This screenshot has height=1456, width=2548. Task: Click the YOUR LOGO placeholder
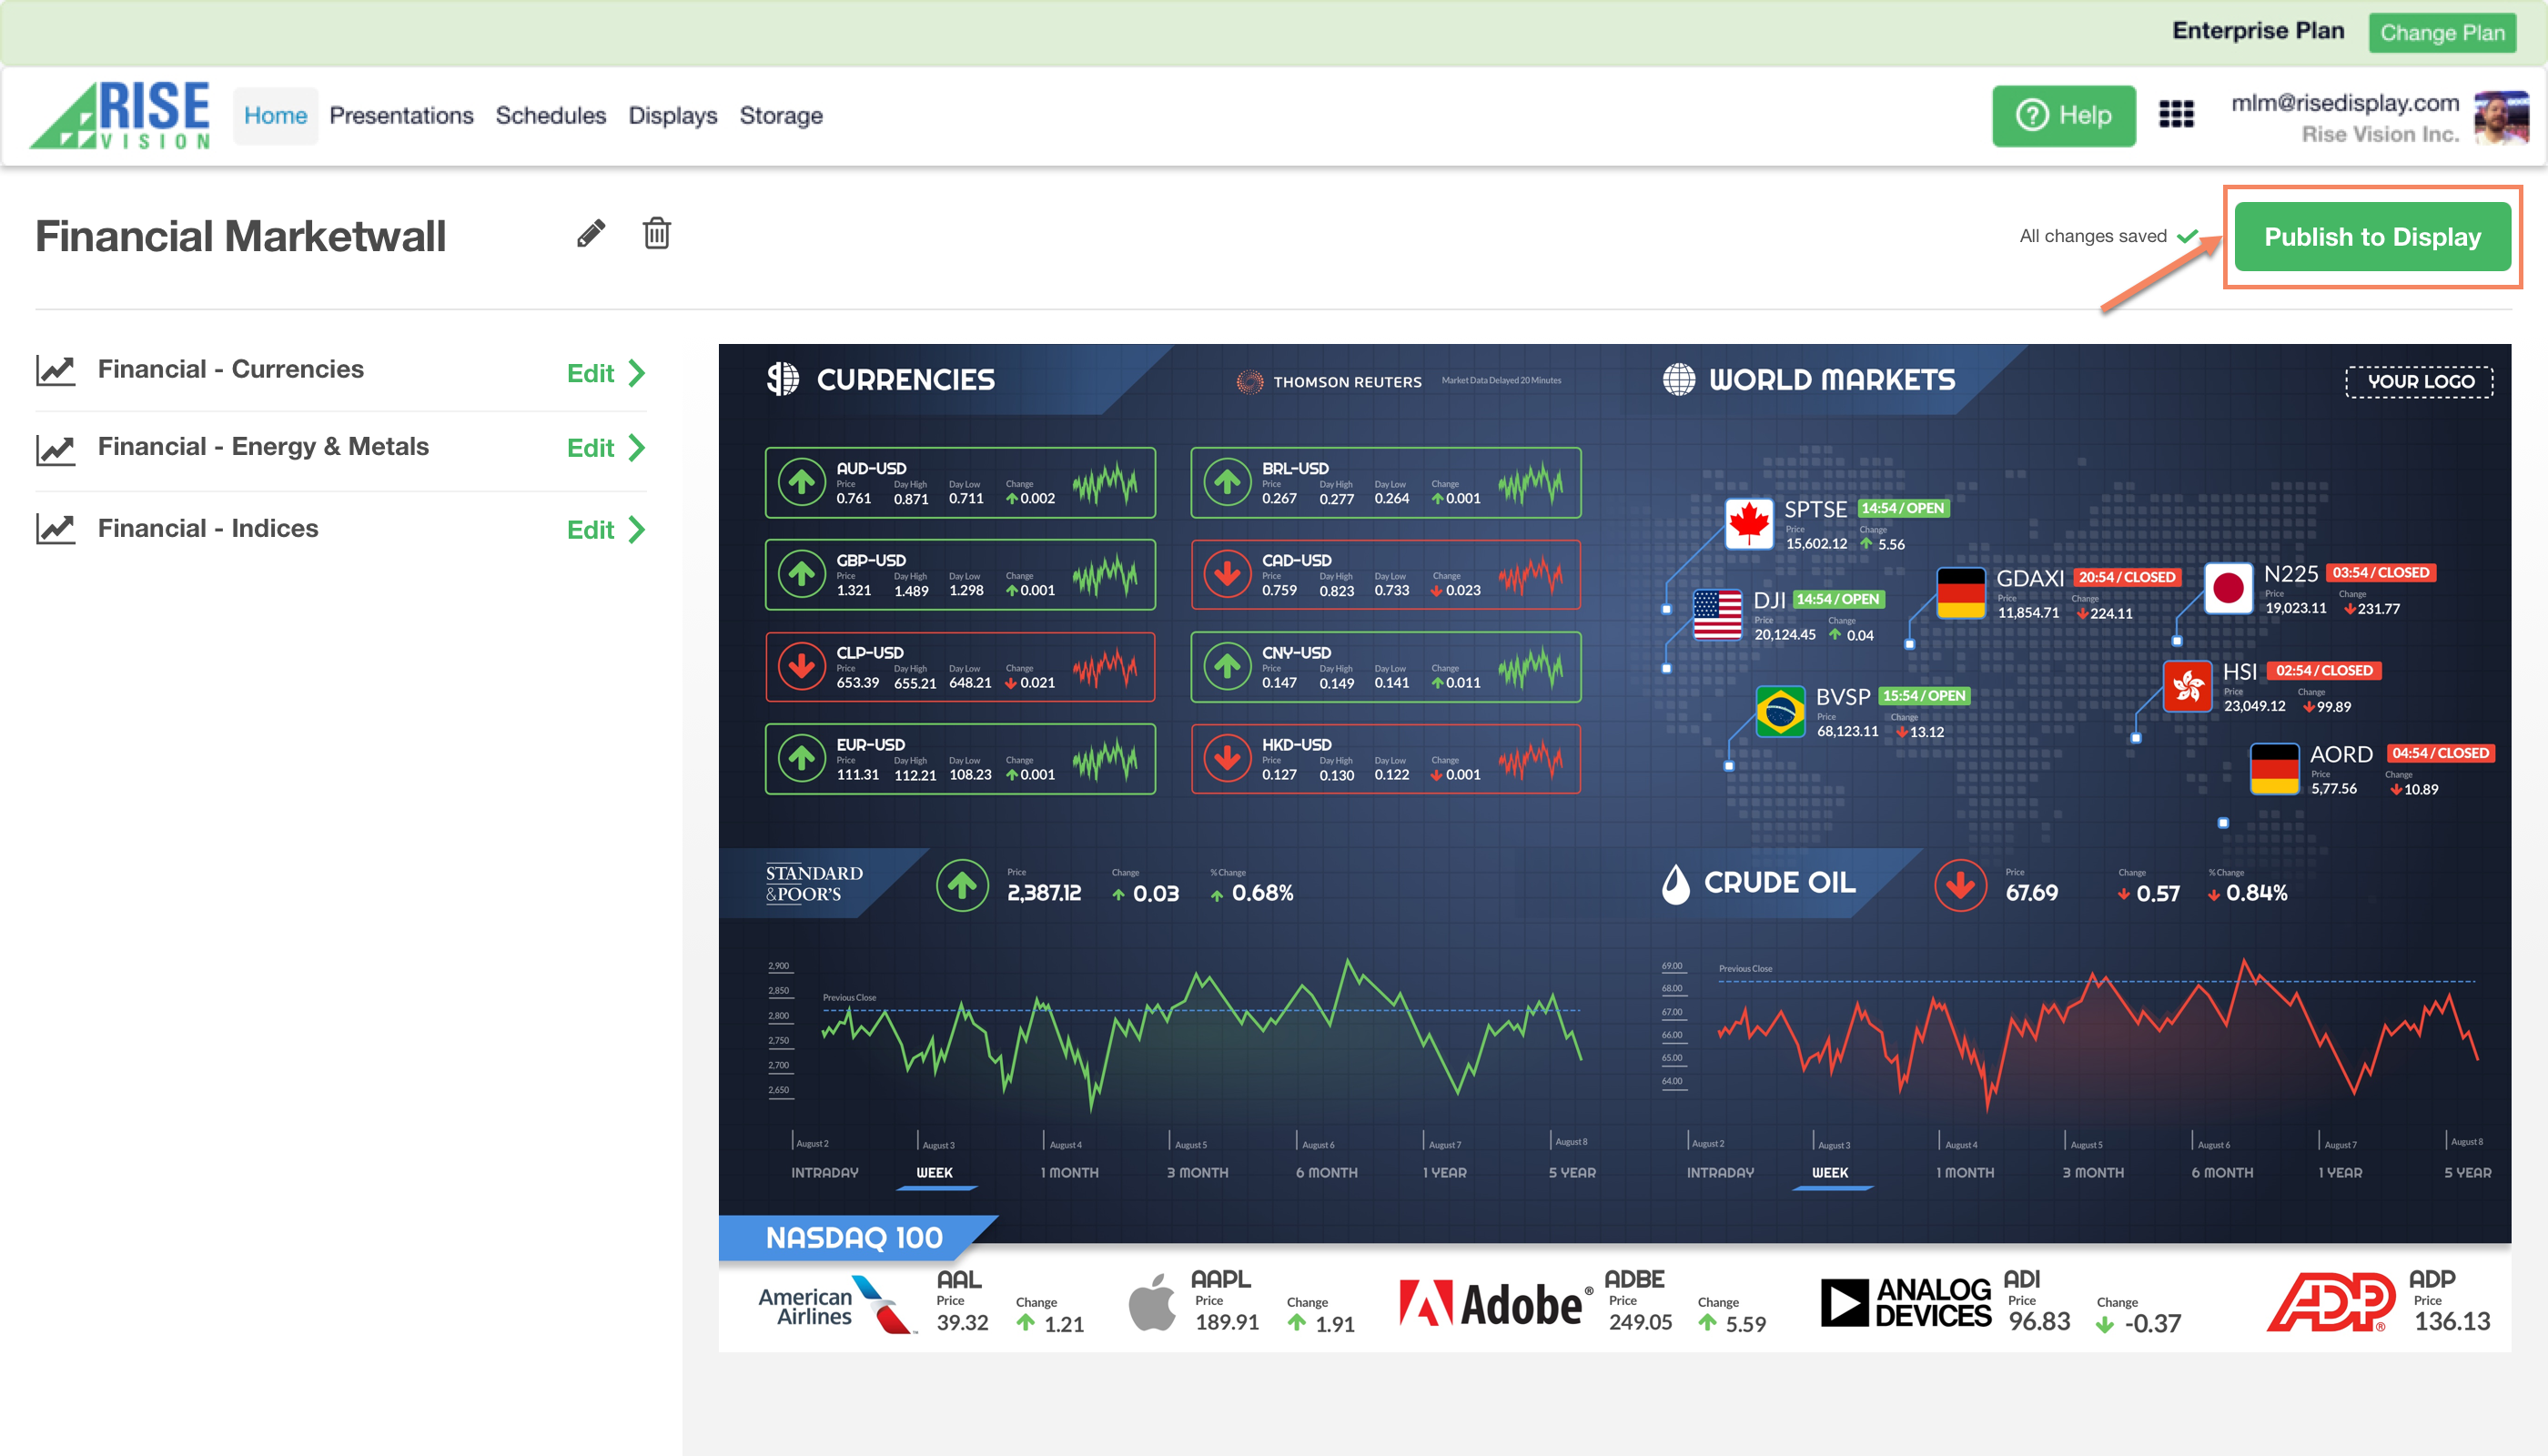(2419, 381)
